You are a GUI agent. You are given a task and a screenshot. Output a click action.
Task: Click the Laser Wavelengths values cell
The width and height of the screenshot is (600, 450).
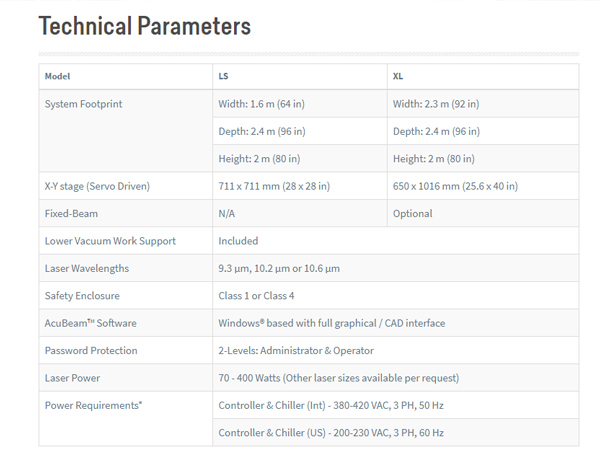pyautogui.click(x=279, y=269)
